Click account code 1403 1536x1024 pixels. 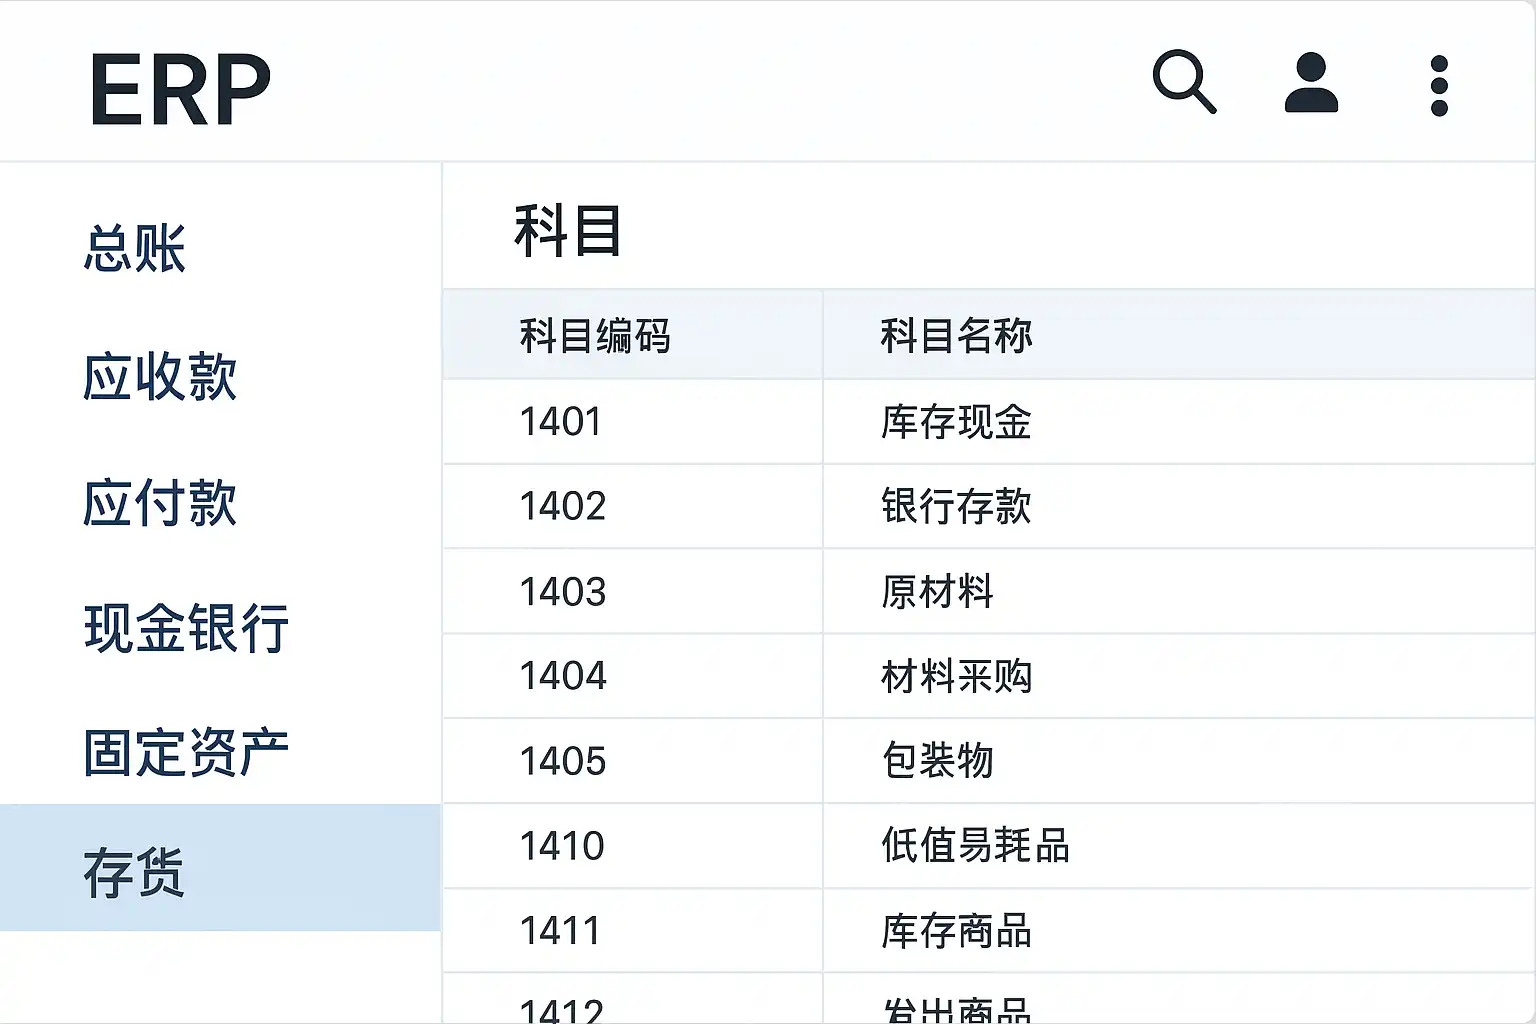(563, 592)
